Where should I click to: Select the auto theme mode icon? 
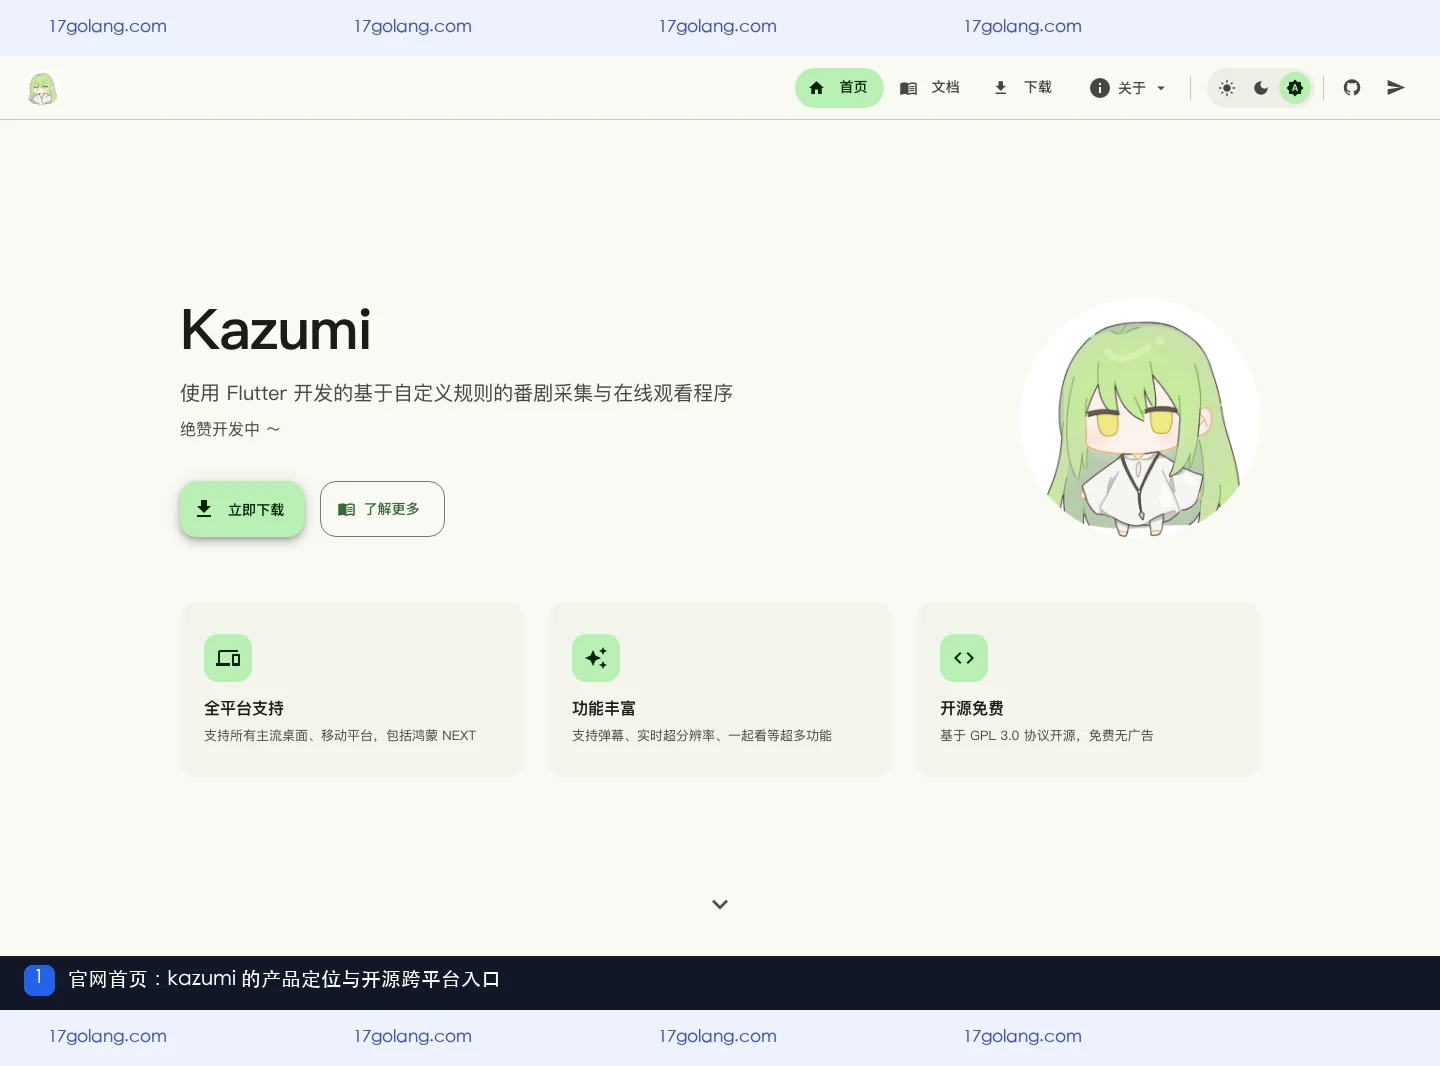1295,88
